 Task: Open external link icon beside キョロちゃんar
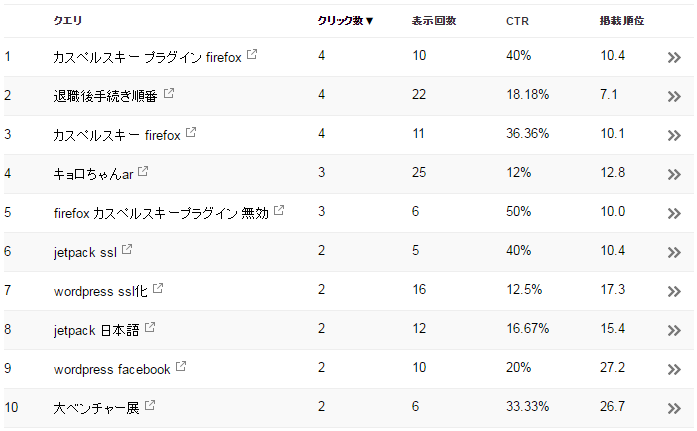143,171
